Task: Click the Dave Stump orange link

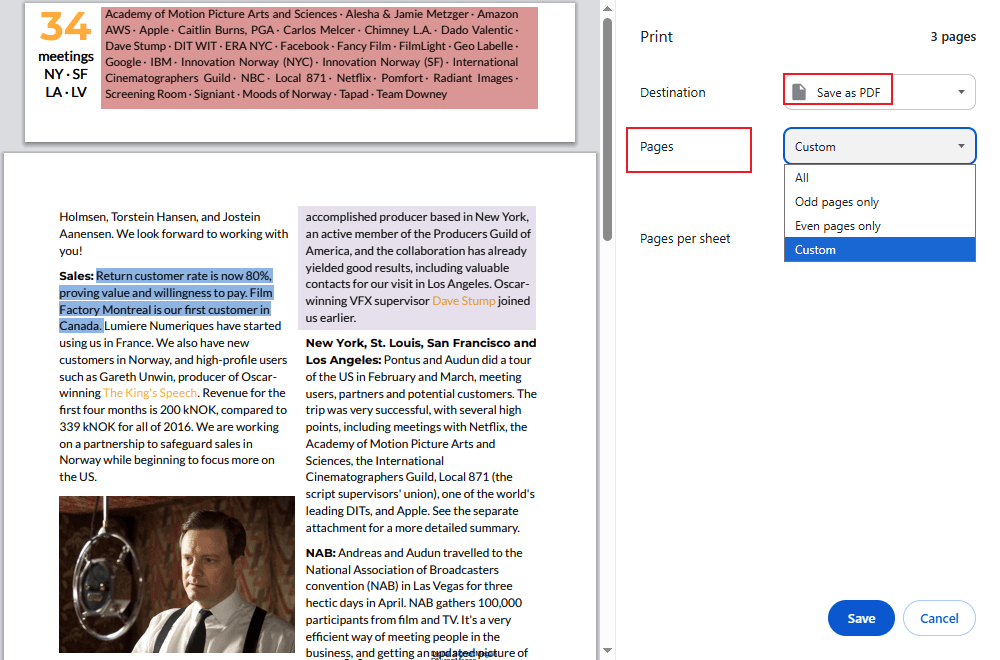Action: (464, 301)
